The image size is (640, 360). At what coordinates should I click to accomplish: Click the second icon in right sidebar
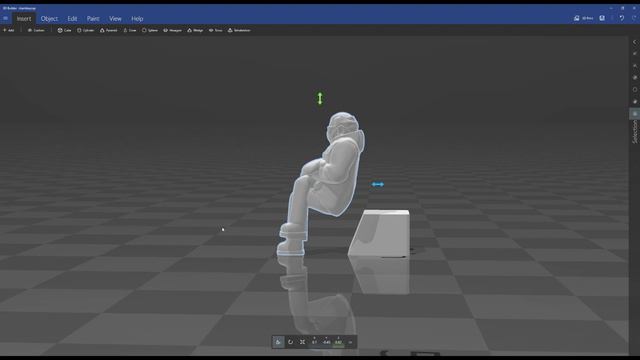(x=635, y=53)
